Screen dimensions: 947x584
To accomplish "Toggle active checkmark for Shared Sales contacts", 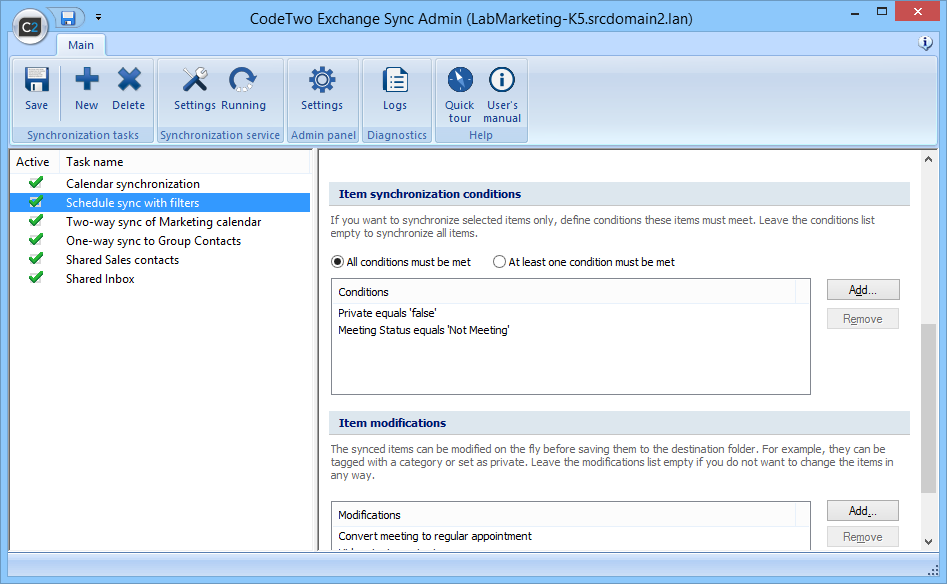I will pyautogui.click(x=36, y=258).
